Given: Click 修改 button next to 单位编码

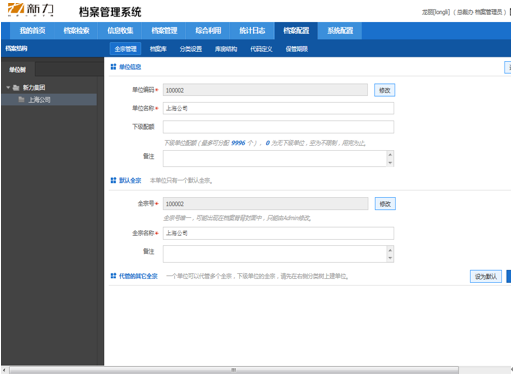Looking at the screenshot, I should [x=385, y=90].
